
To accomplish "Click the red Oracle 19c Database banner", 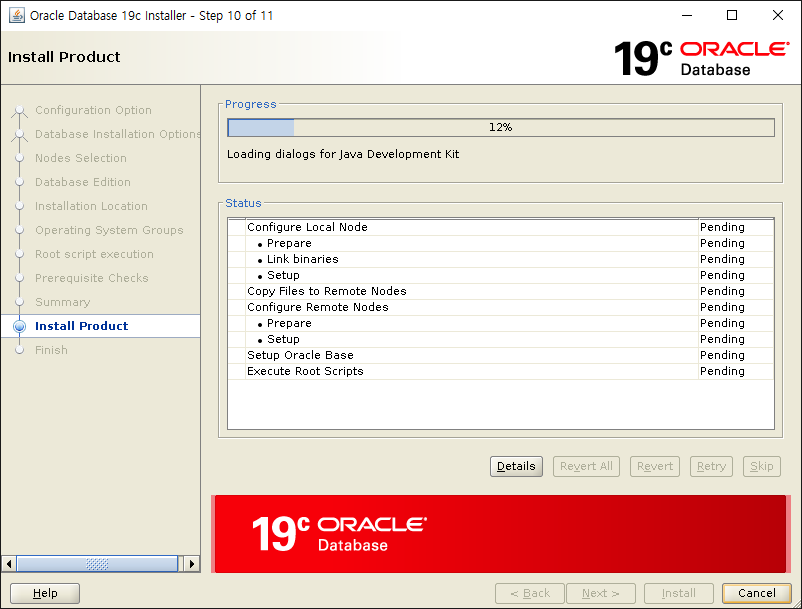I will [501, 534].
